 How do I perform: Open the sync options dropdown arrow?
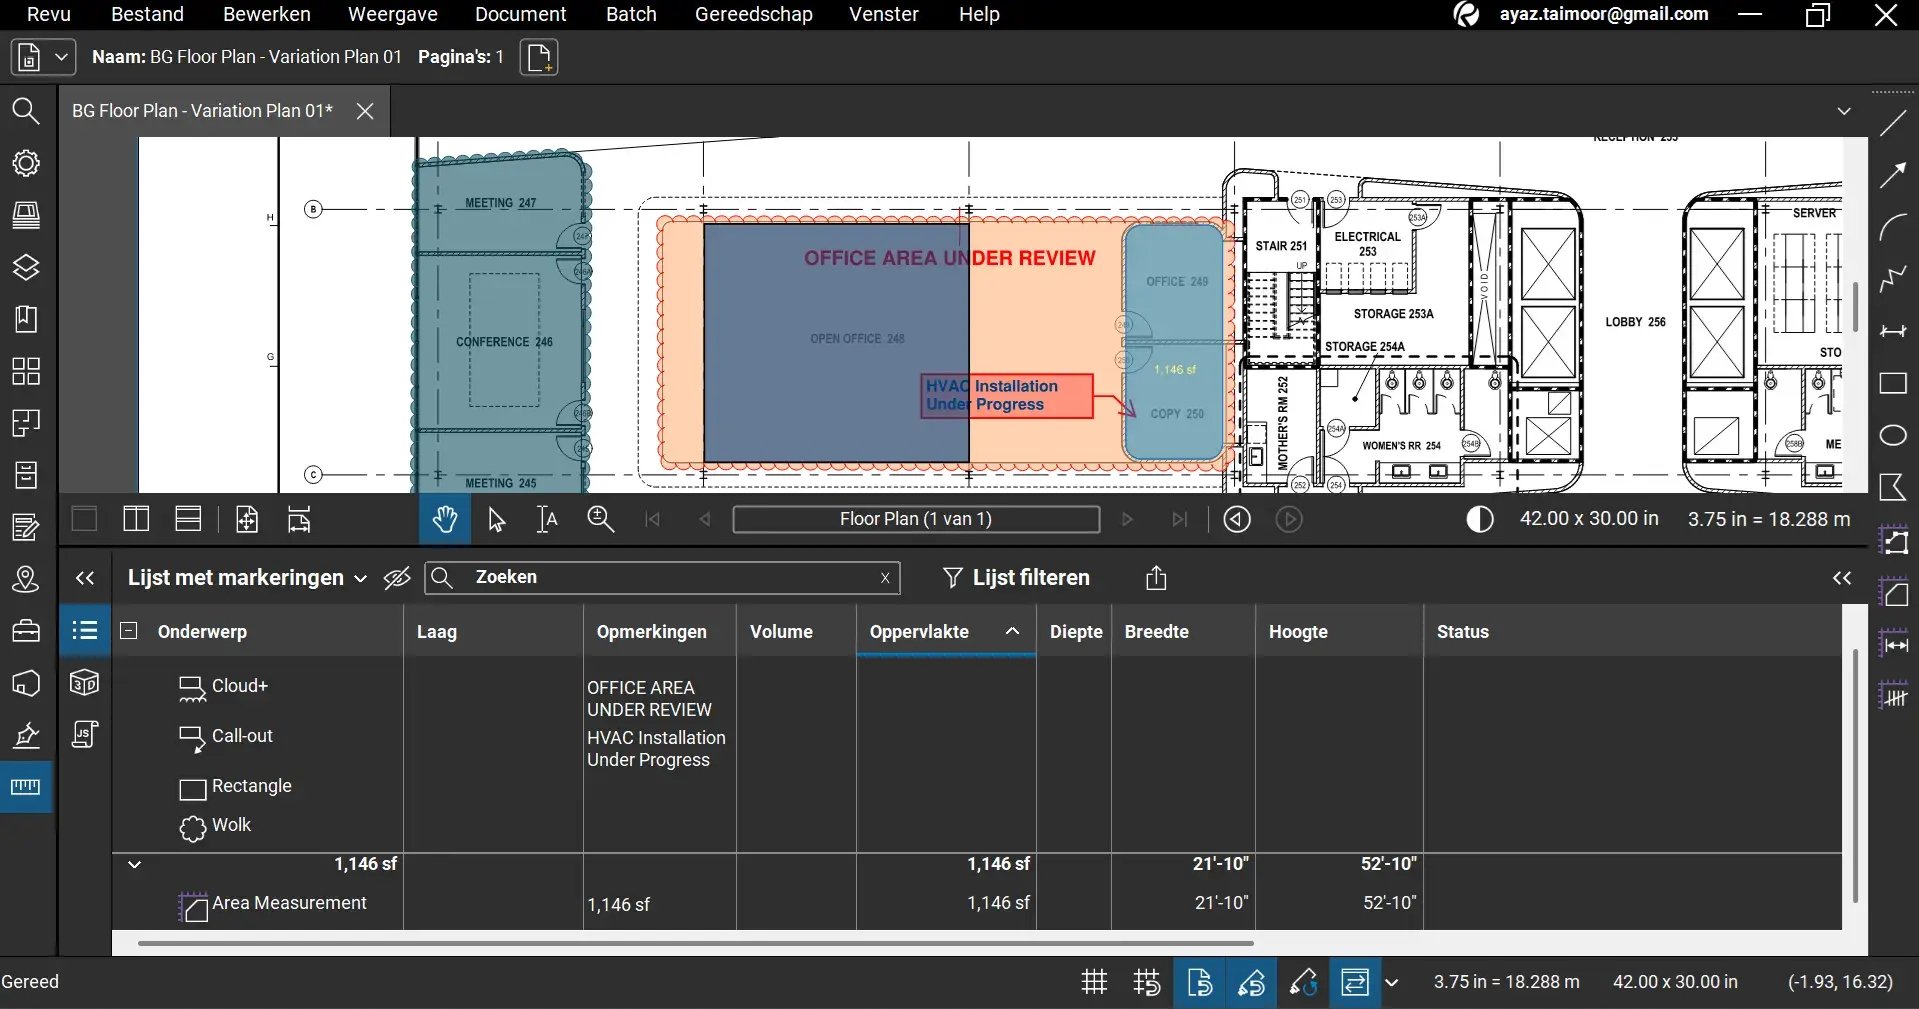coord(1391,982)
